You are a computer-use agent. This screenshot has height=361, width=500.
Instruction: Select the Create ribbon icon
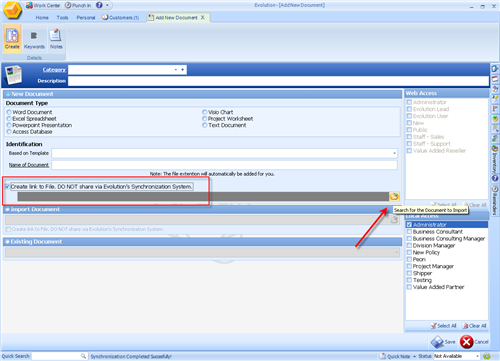point(12,39)
